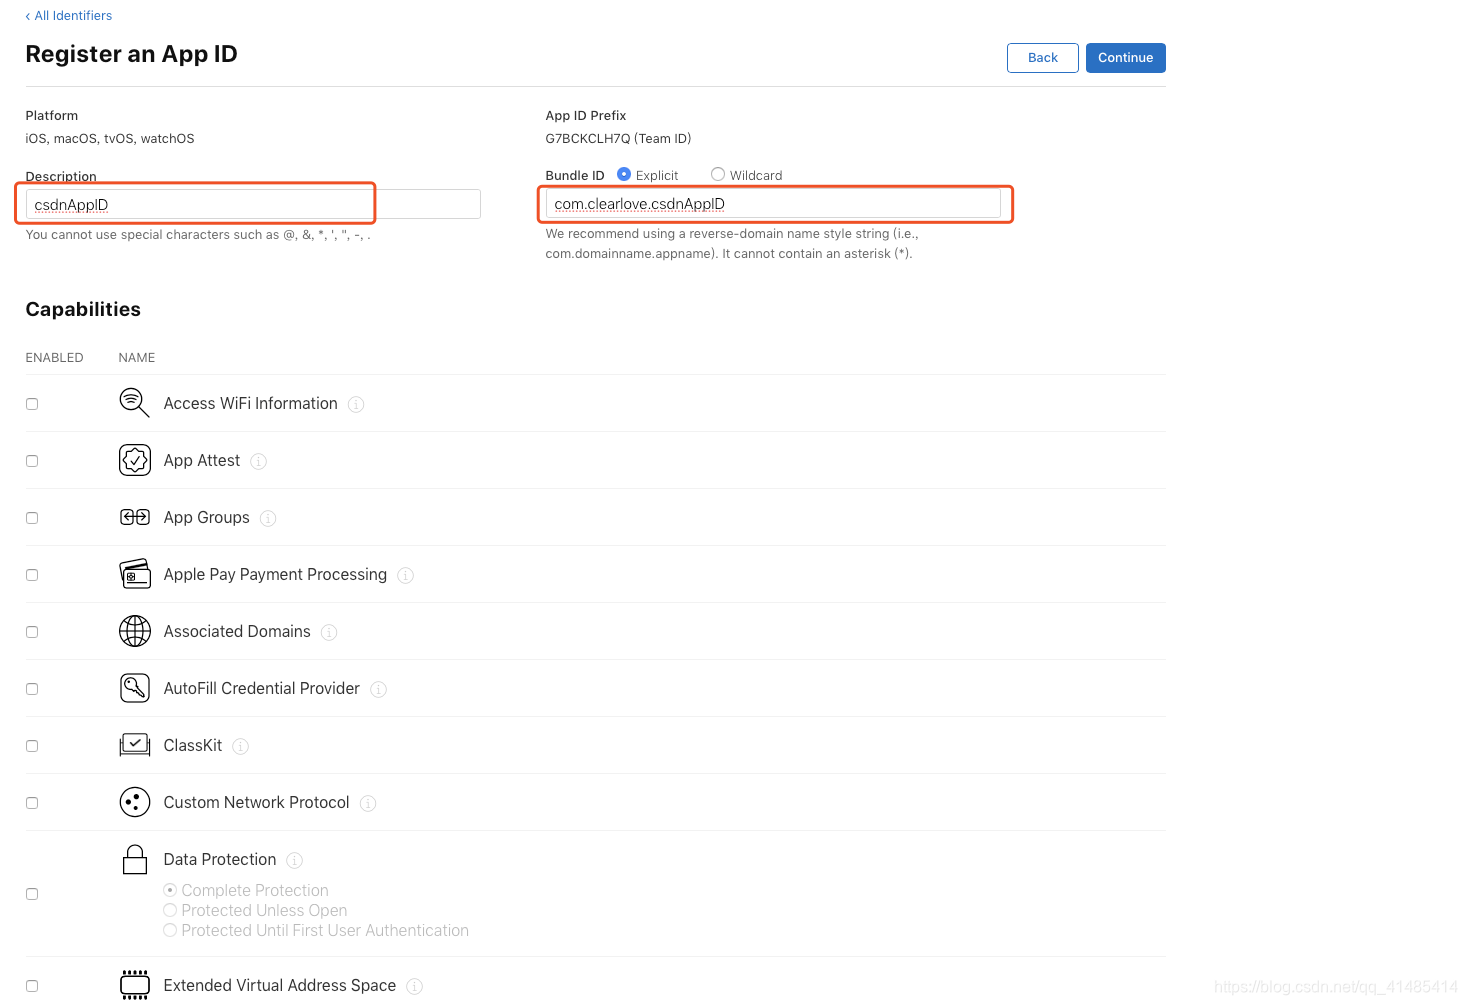This screenshot has height=1005, width=1467.
Task: View info icon beside ClassKit
Action: pyautogui.click(x=240, y=746)
